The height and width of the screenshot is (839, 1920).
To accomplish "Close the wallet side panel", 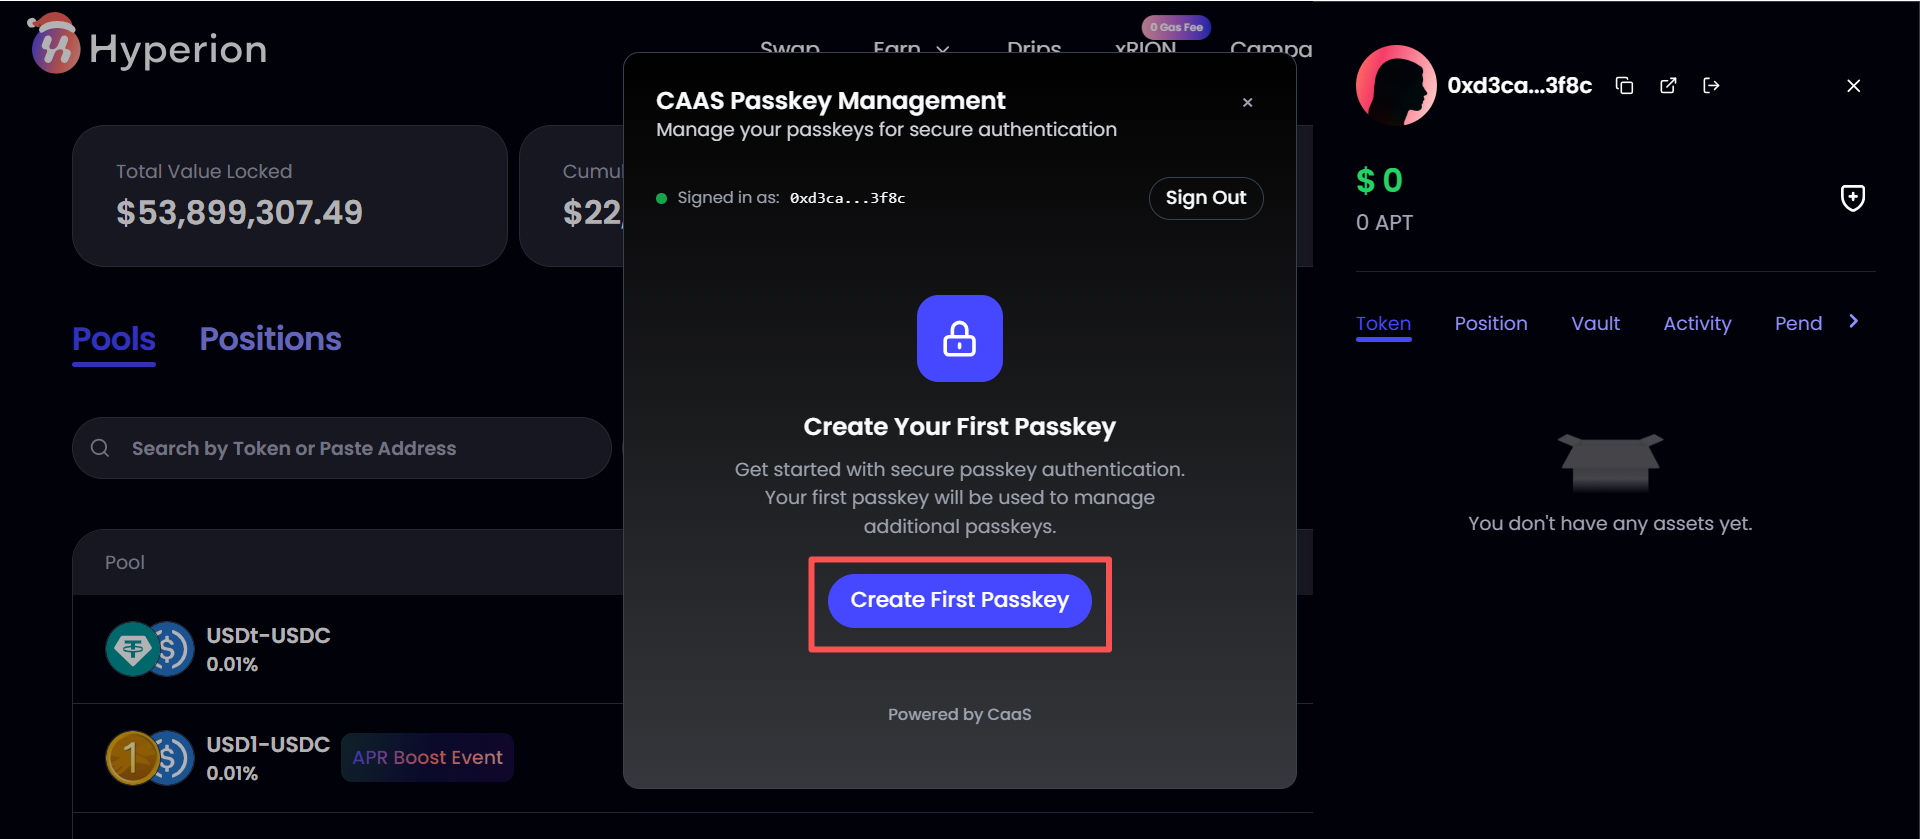I will tap(1853, 86).
